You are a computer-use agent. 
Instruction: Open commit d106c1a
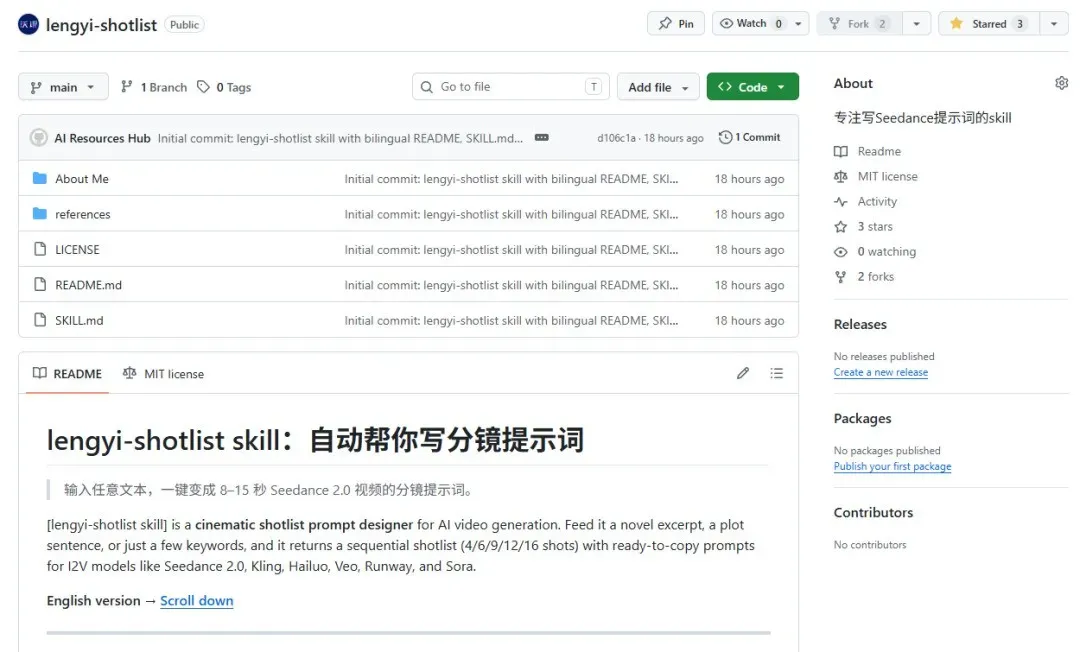coord(616,138)
